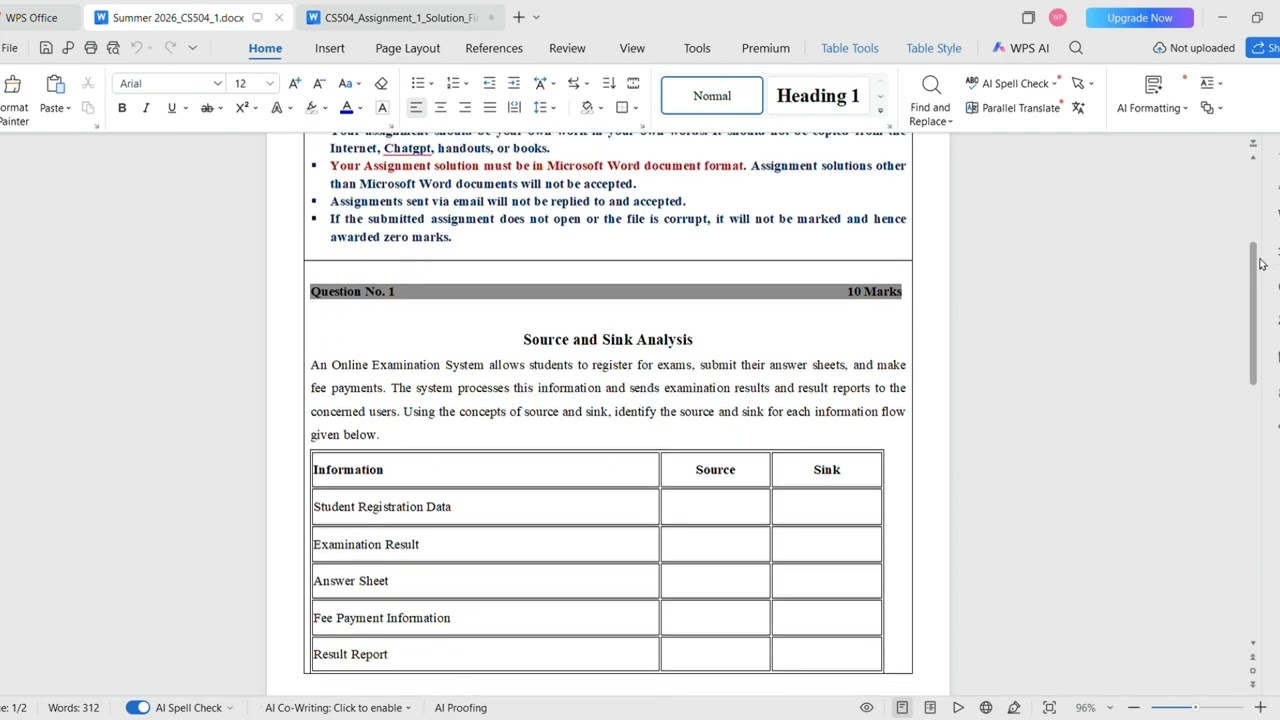Image resolution: width=1280 pixels, height=720 pixels.
Task: Click the vertical scrollbar thumb
Action: tap(1252, 312)
